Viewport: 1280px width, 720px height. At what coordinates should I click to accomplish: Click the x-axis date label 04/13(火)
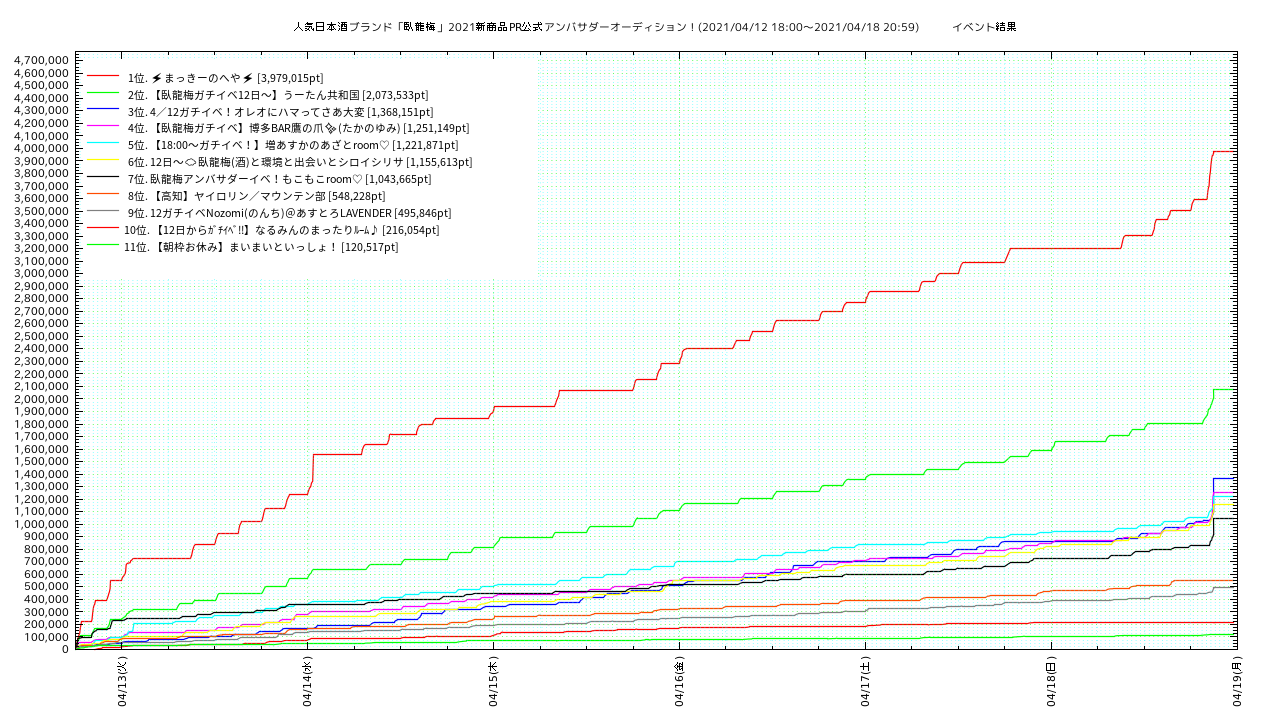click(x=122, y=682)
